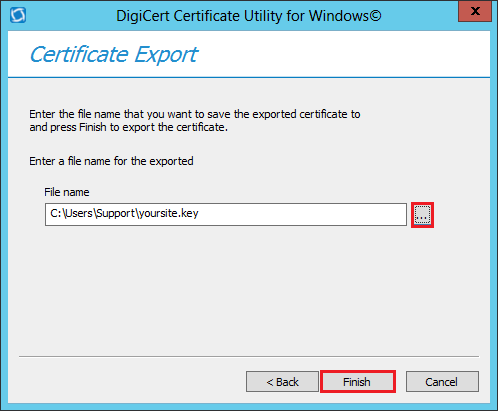
Task: Click the 'Enter a file name for the exported' text
Action: pyautogui.click(x=111, y=161)
